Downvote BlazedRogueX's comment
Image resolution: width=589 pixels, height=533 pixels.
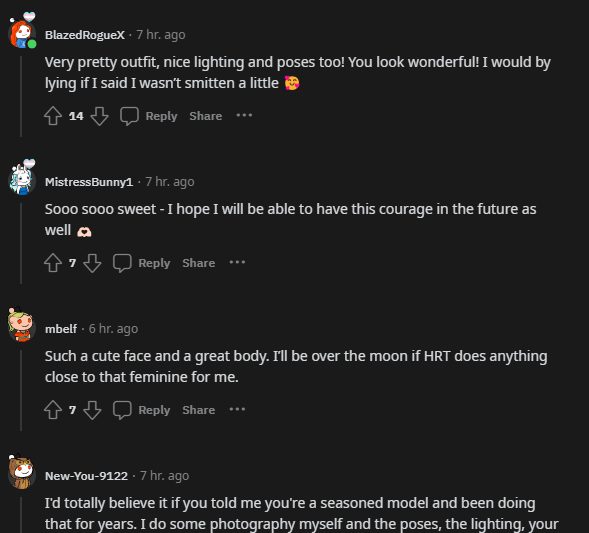(100, 116)
